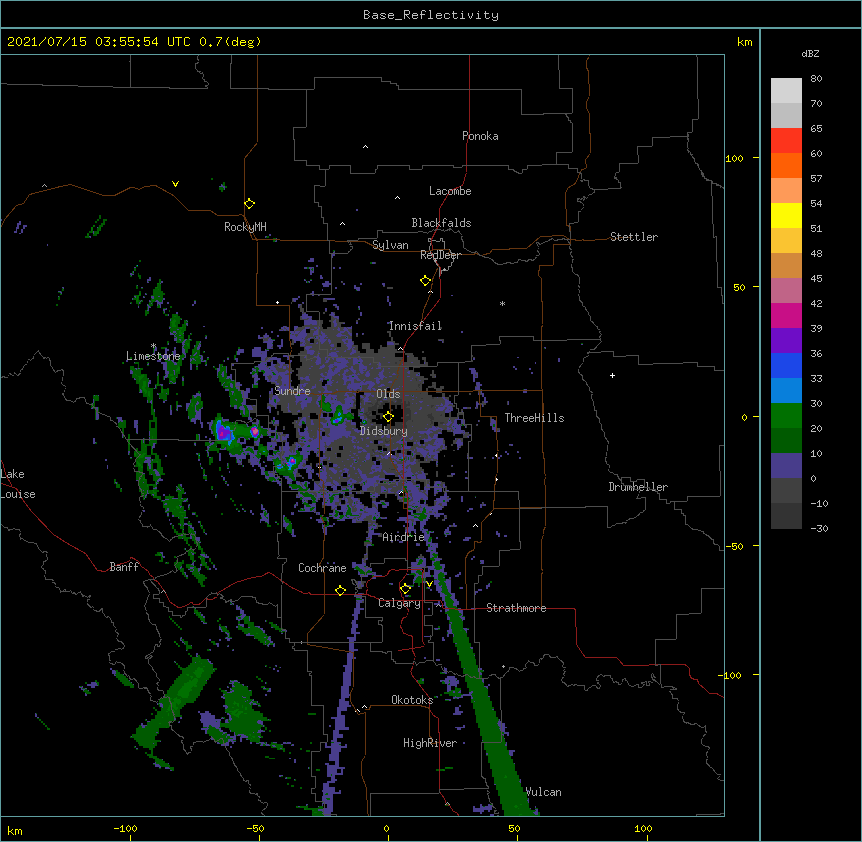Click the Okotoks town label
The width and height of the screenshot is (862, 842).
click(412, 700)
